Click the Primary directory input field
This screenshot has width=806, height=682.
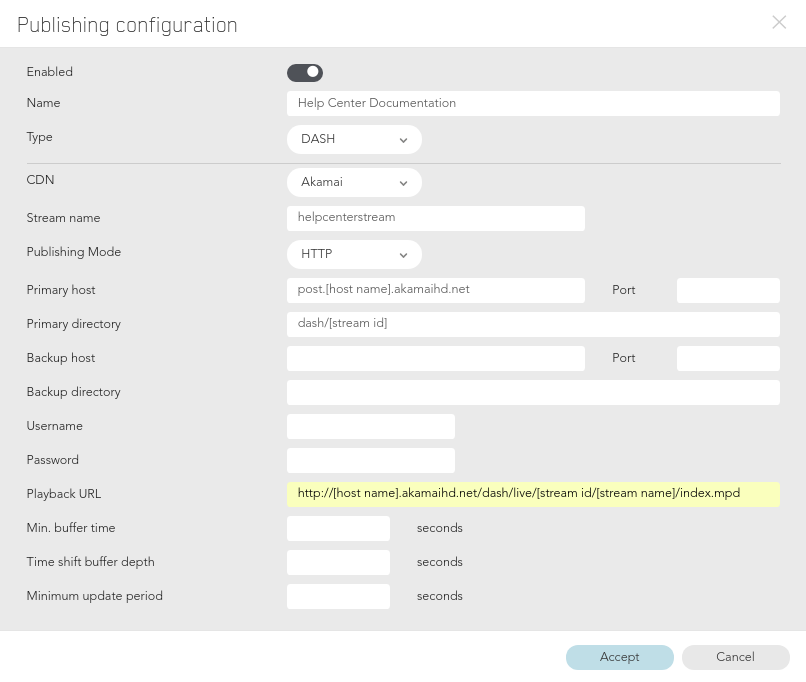coord(533,324)
